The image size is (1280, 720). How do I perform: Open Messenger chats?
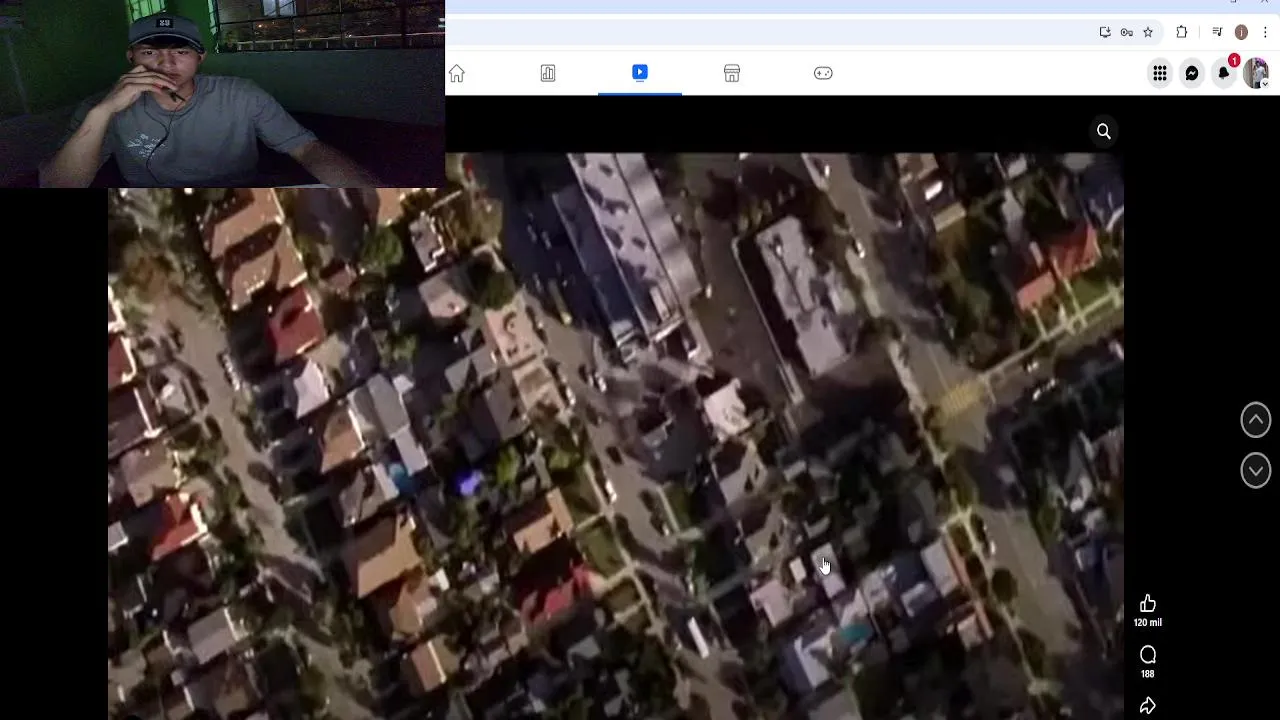[1192, 73]
